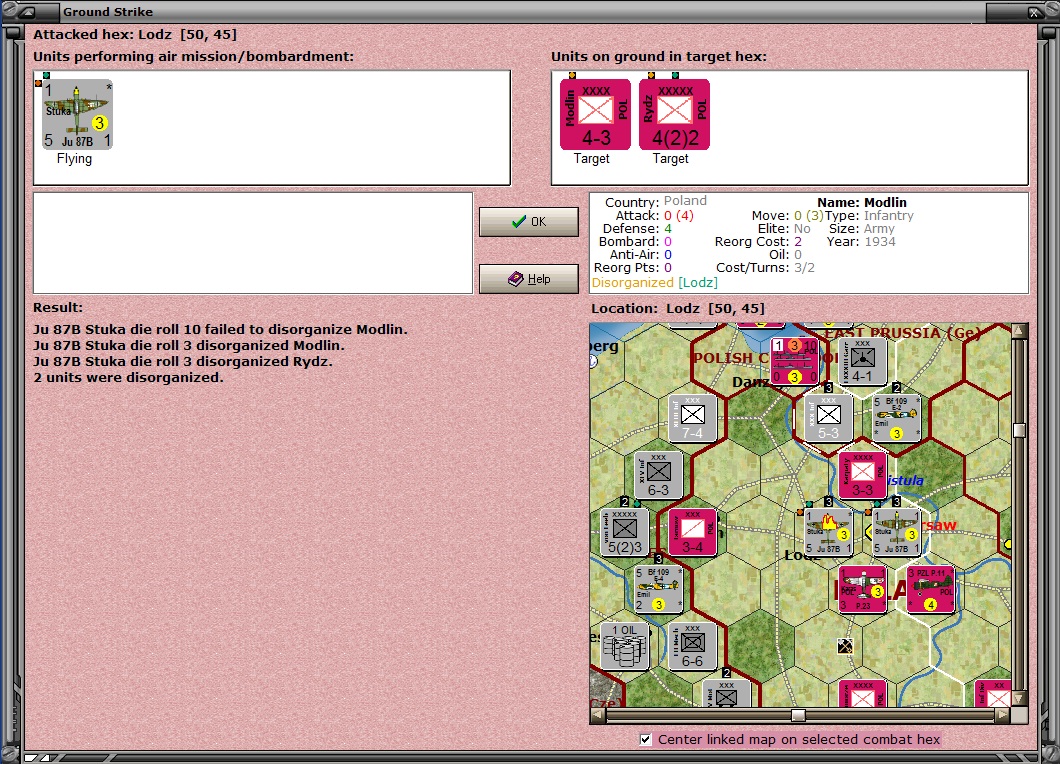Click result line 'failed to disorganize Modlin'

(x=220, y=329)
